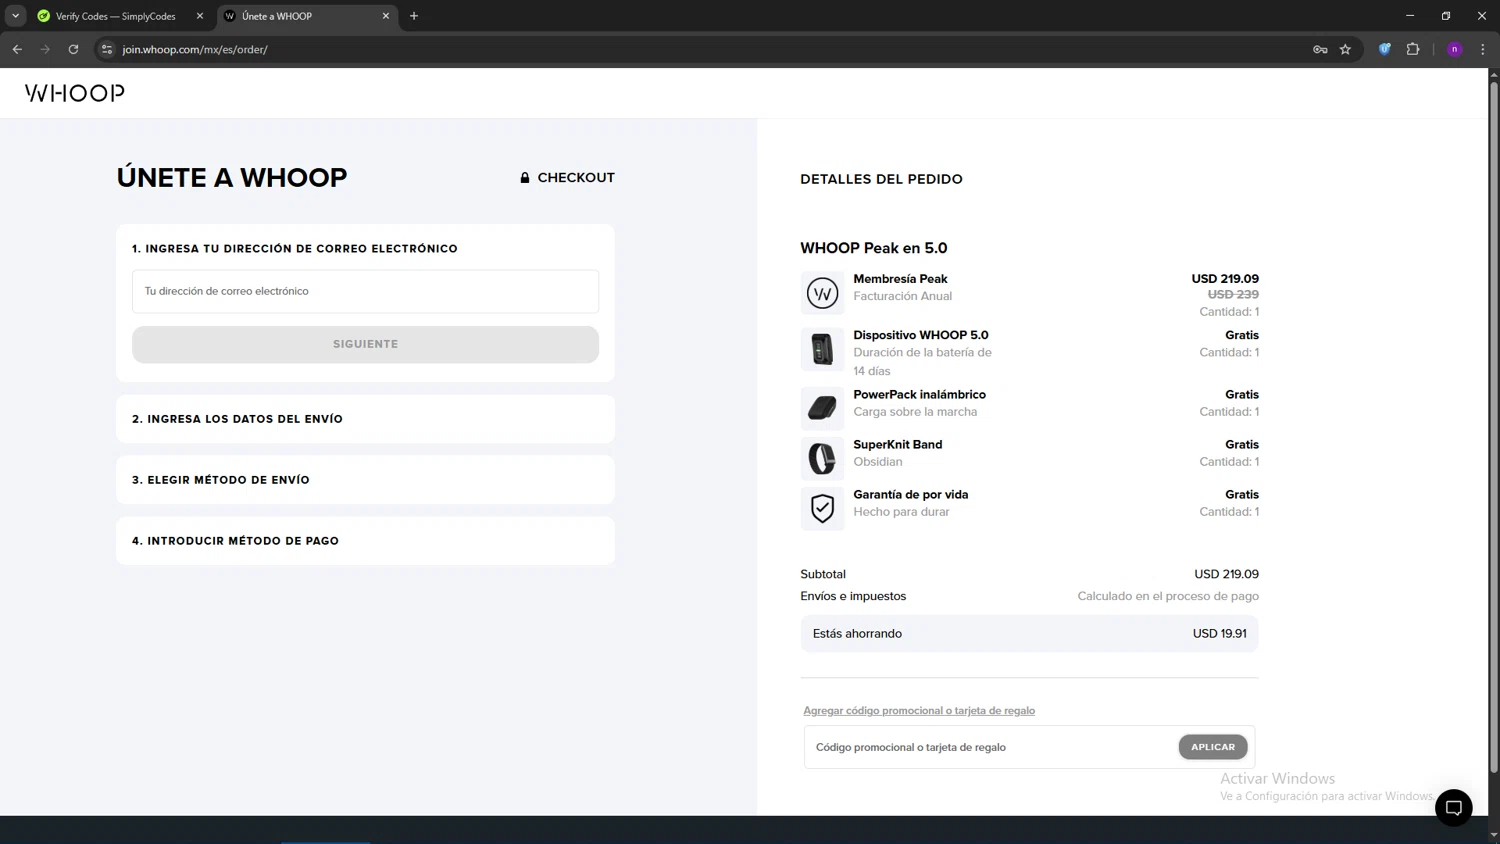This screenshot has height=844, width=1500.
Task: Click the address bar URL
Action: click(195, 49)
